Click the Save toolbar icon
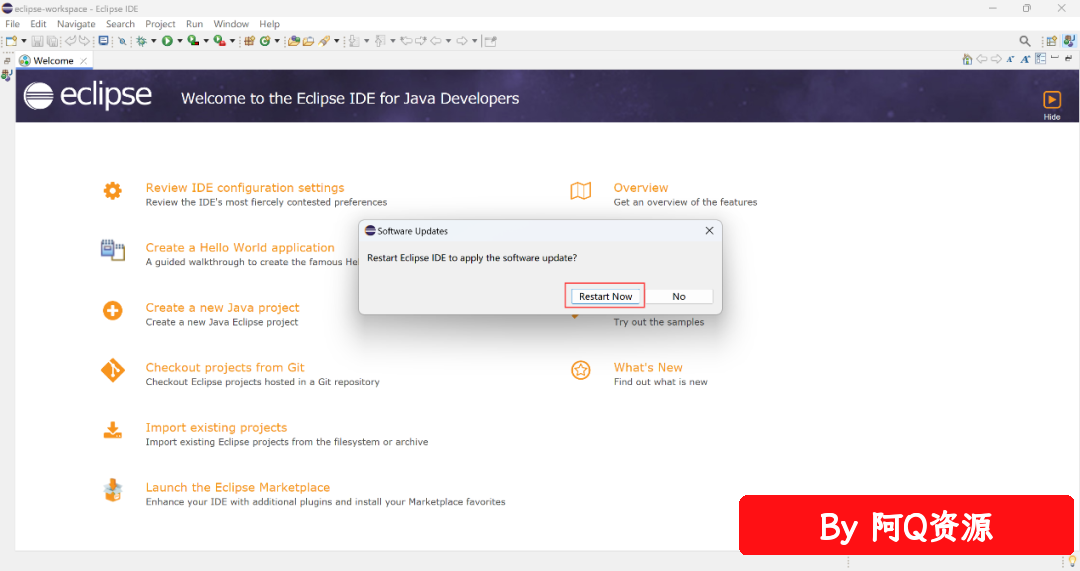Screen dimensions: 1080x571 37,41
